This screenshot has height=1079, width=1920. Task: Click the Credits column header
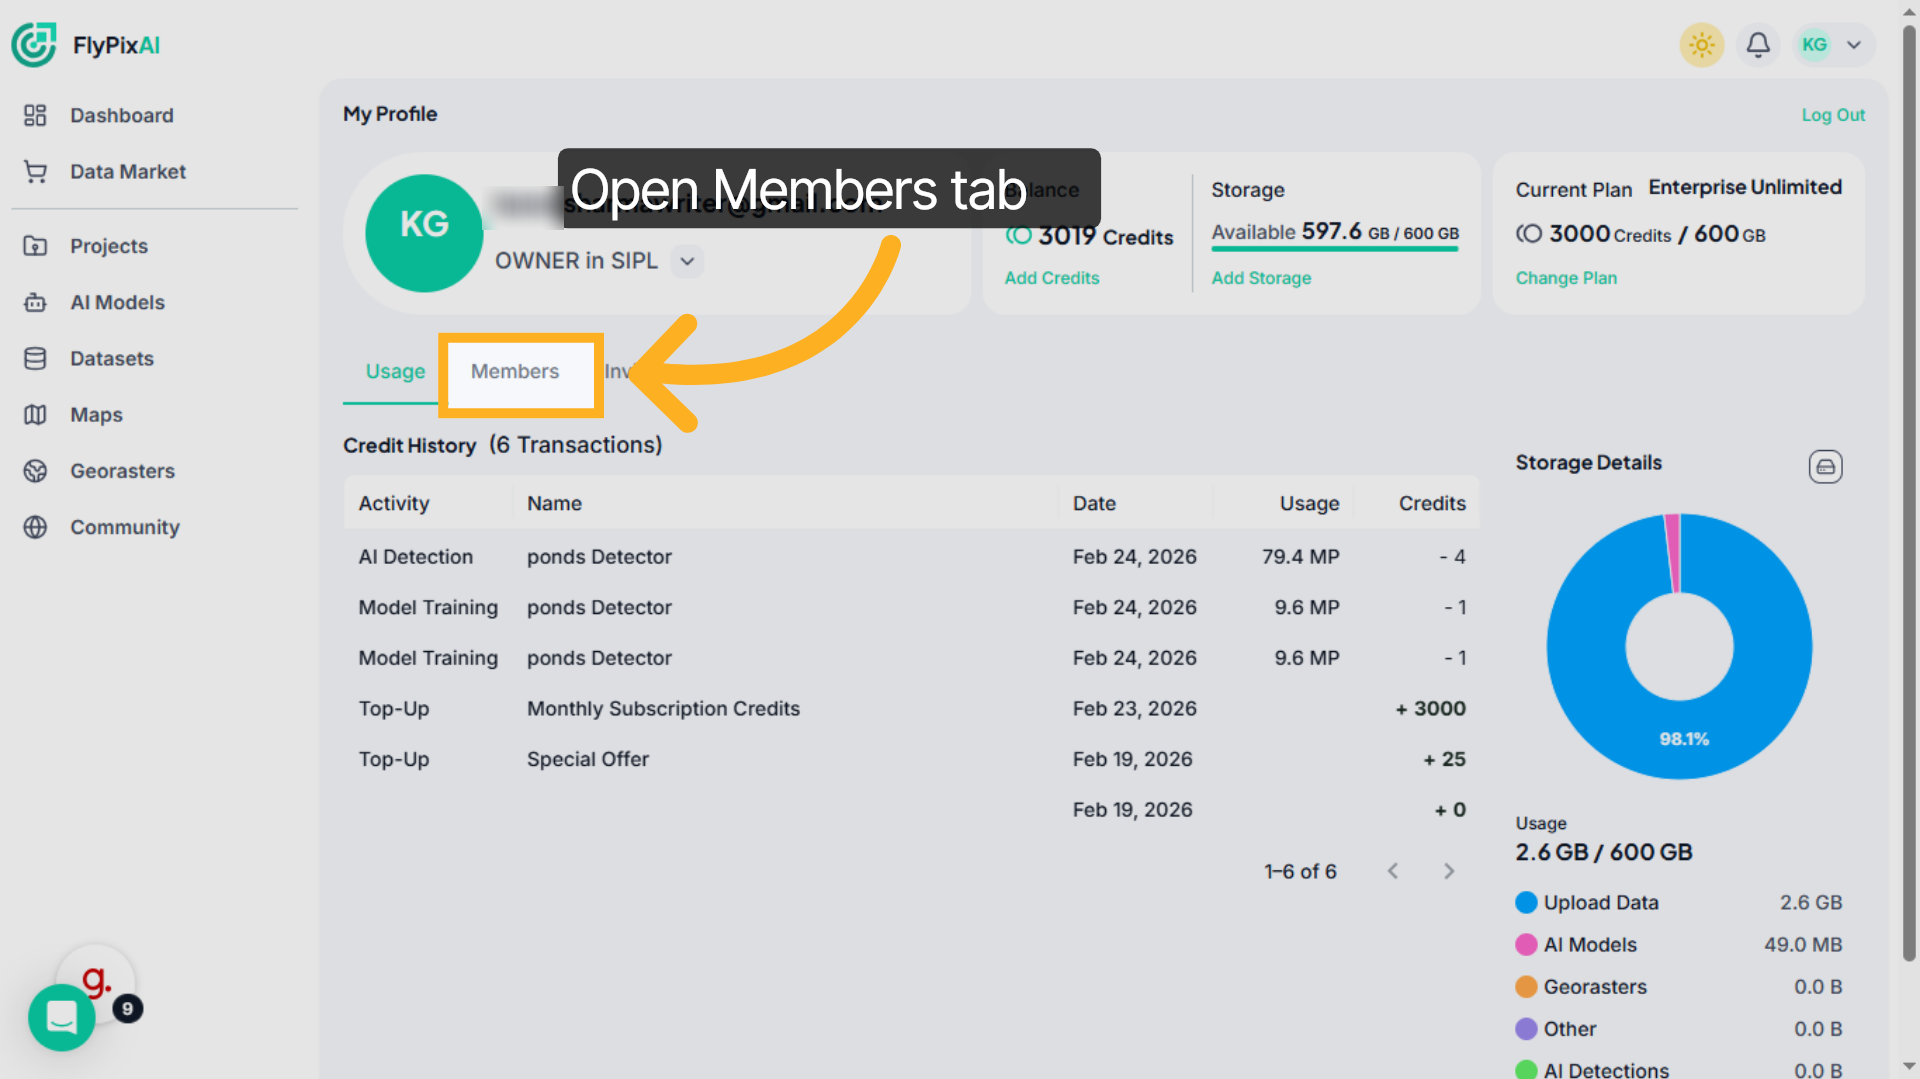tap(1432, 503)
